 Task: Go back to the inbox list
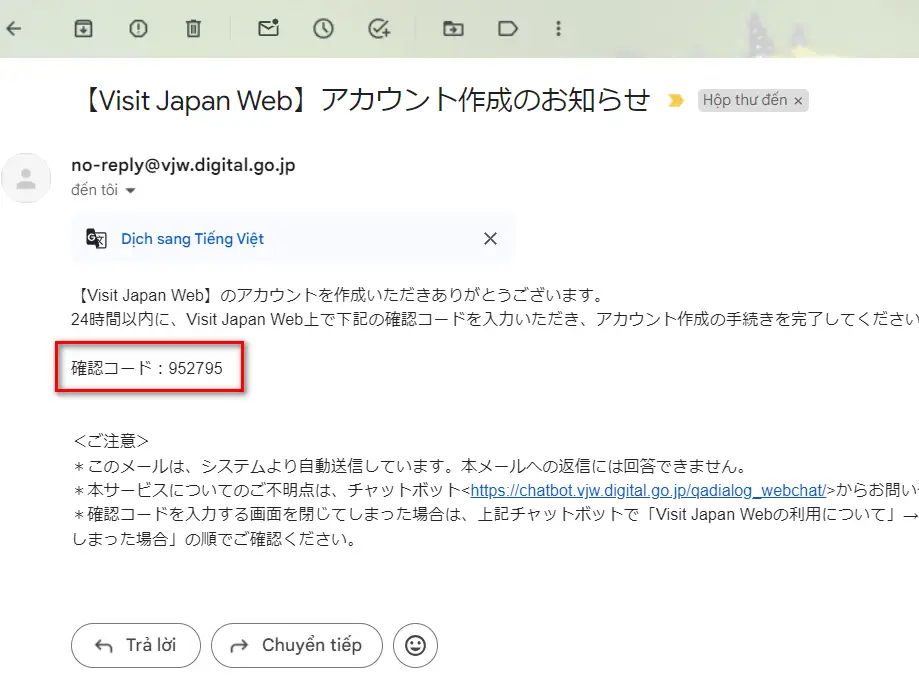(x=13, y=29)
